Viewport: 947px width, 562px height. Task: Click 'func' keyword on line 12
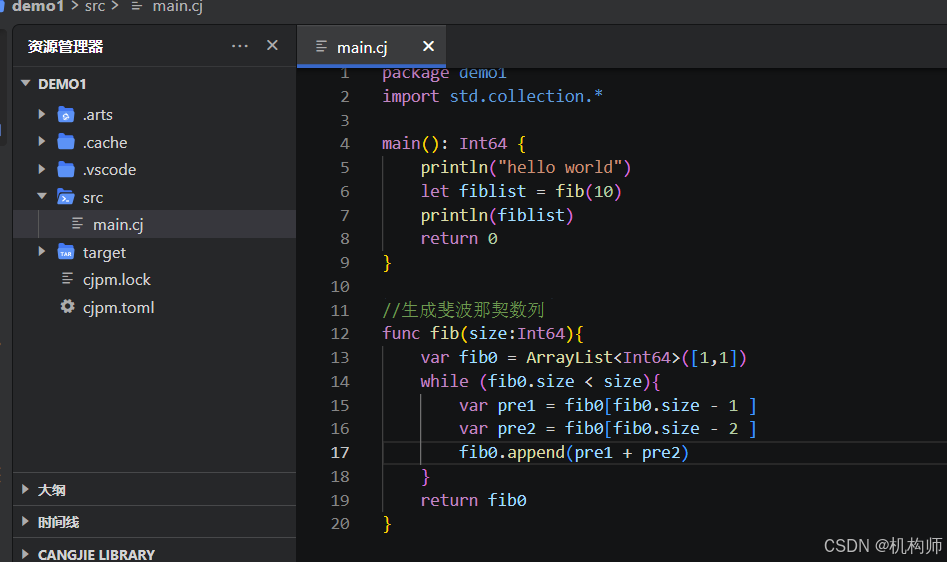(x=401, y=333)
